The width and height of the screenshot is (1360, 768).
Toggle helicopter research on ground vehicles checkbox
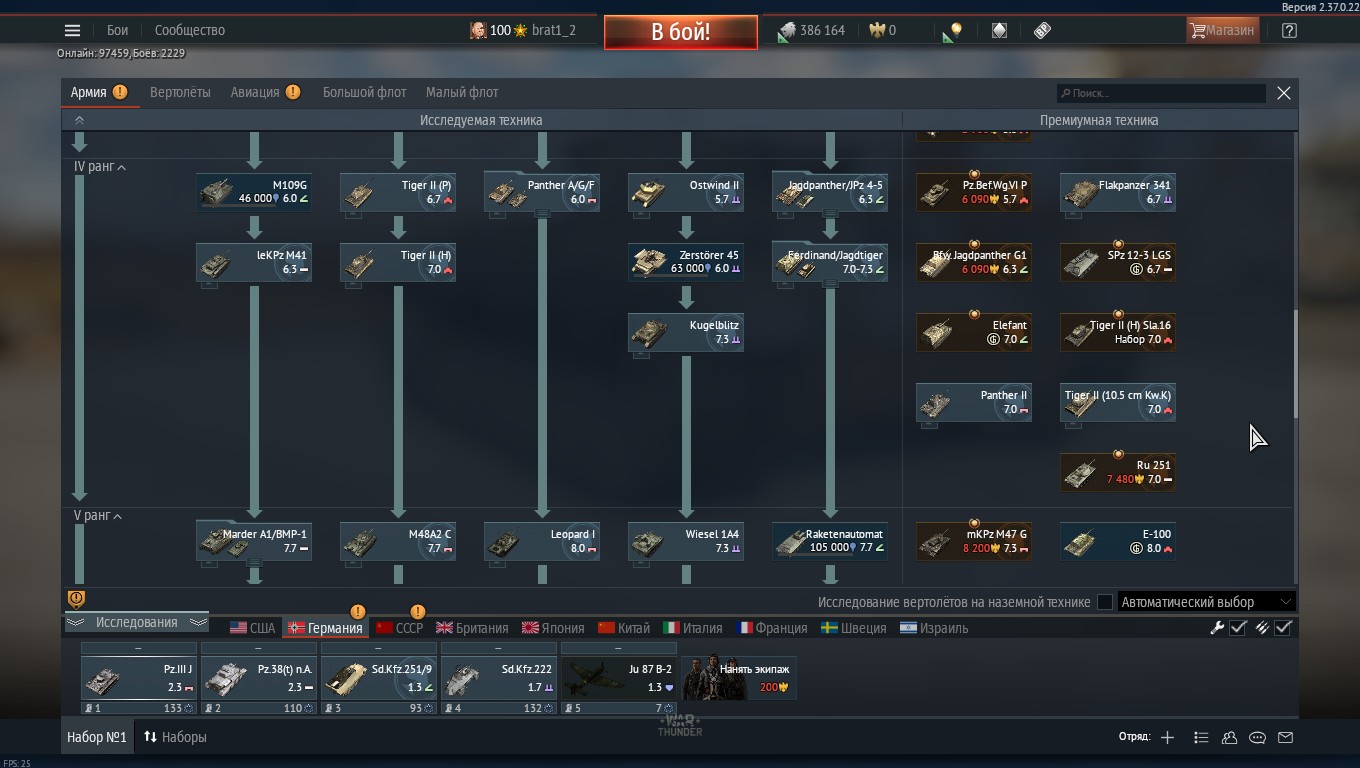1105,602
